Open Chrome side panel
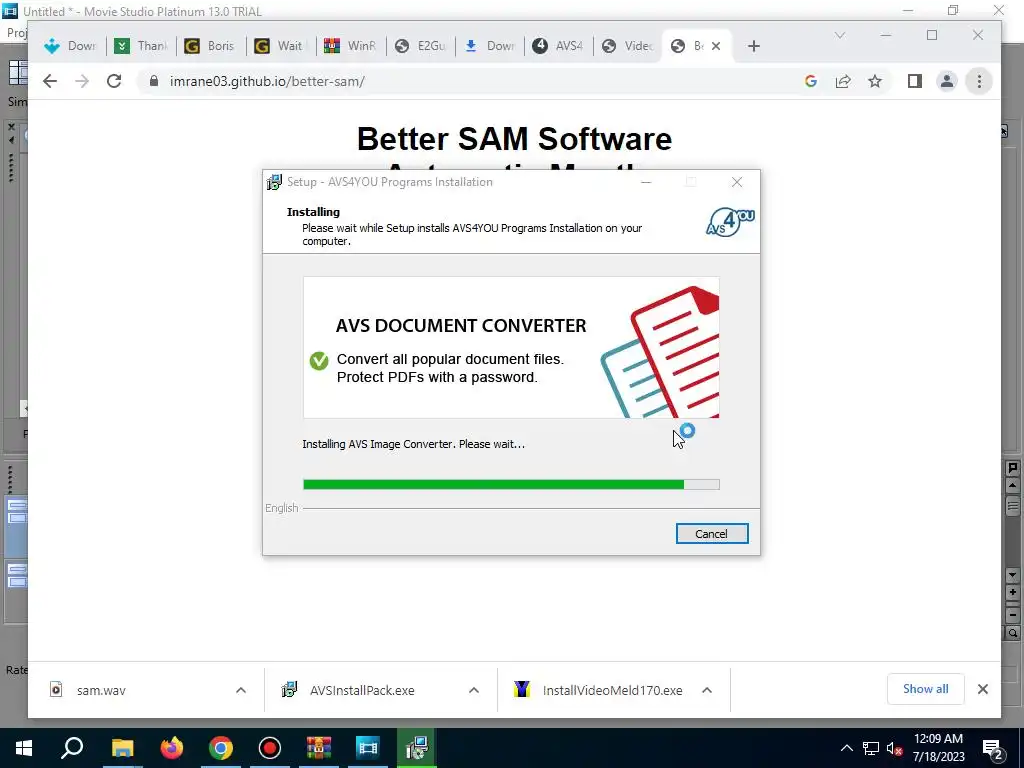 click(x=914, y=81)
